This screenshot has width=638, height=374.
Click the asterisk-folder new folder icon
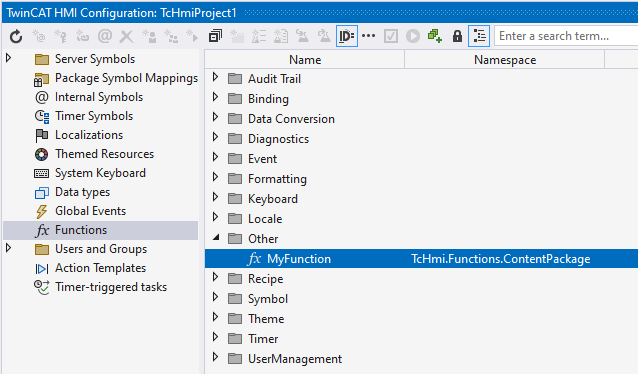[x=237, y=36]
